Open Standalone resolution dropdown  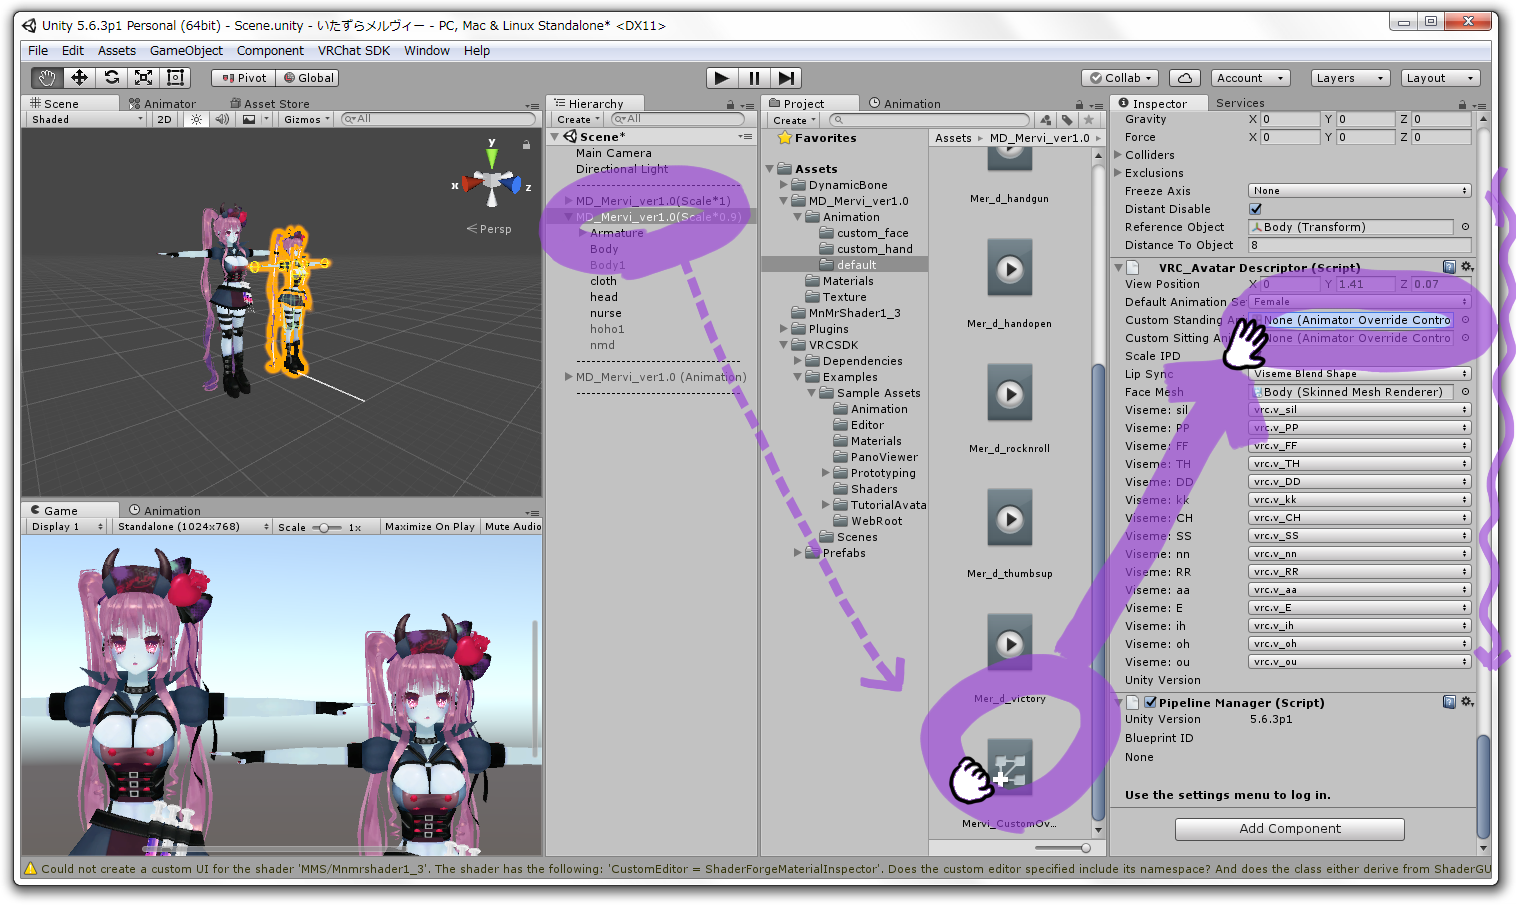192,526
